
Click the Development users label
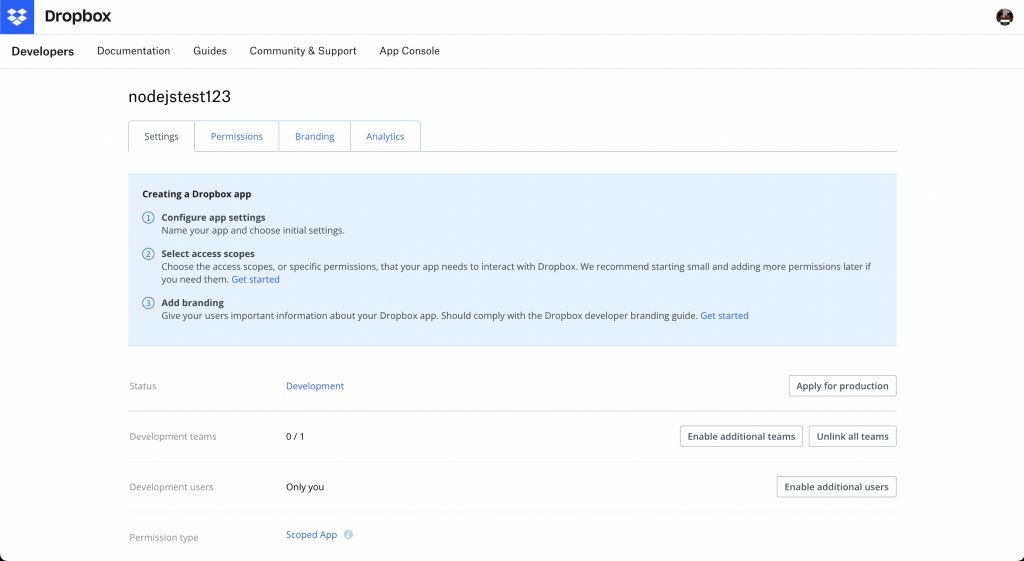click(x=171, y=487)
